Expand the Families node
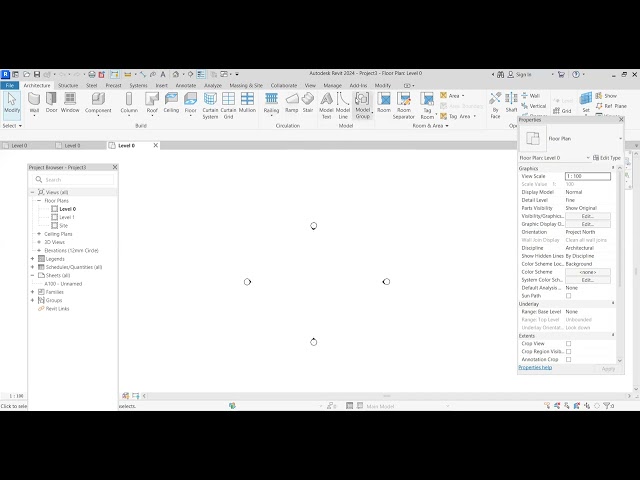The height and width of the screenshot is (480, 640). click(x=33, y=292)
